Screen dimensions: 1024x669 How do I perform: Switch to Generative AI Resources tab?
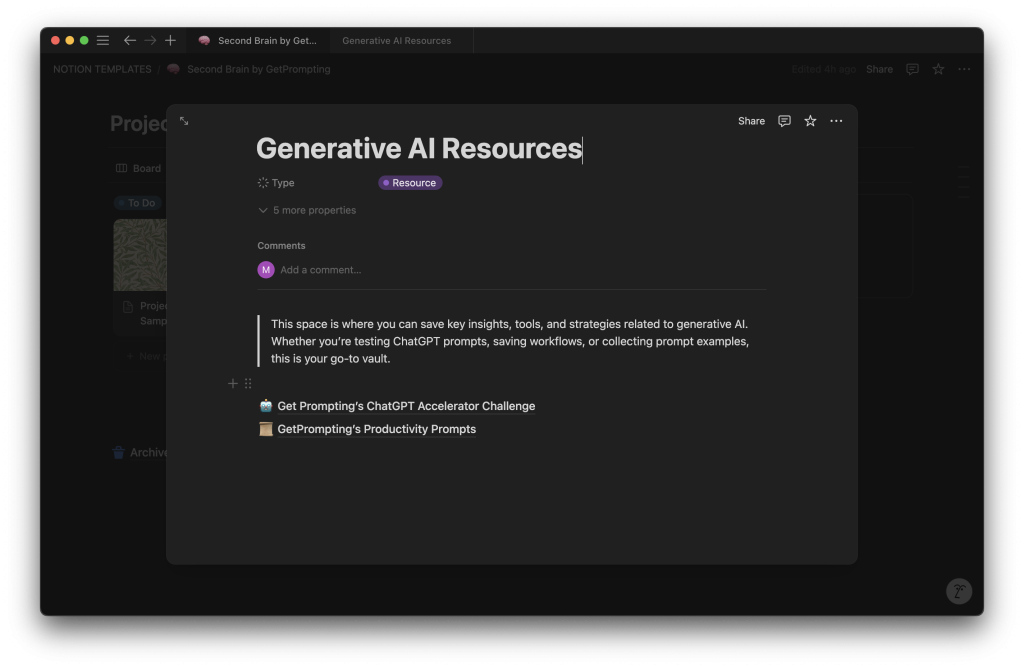click(x=396, y=41)
